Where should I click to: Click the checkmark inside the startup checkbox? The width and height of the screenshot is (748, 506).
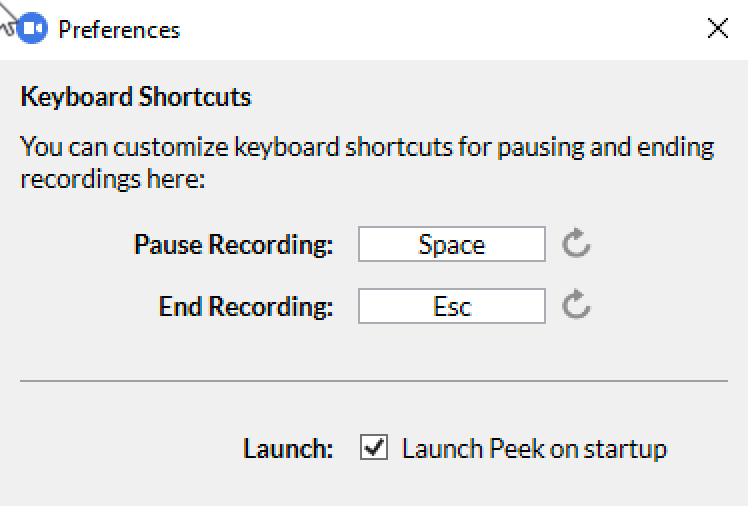point(374,447)
